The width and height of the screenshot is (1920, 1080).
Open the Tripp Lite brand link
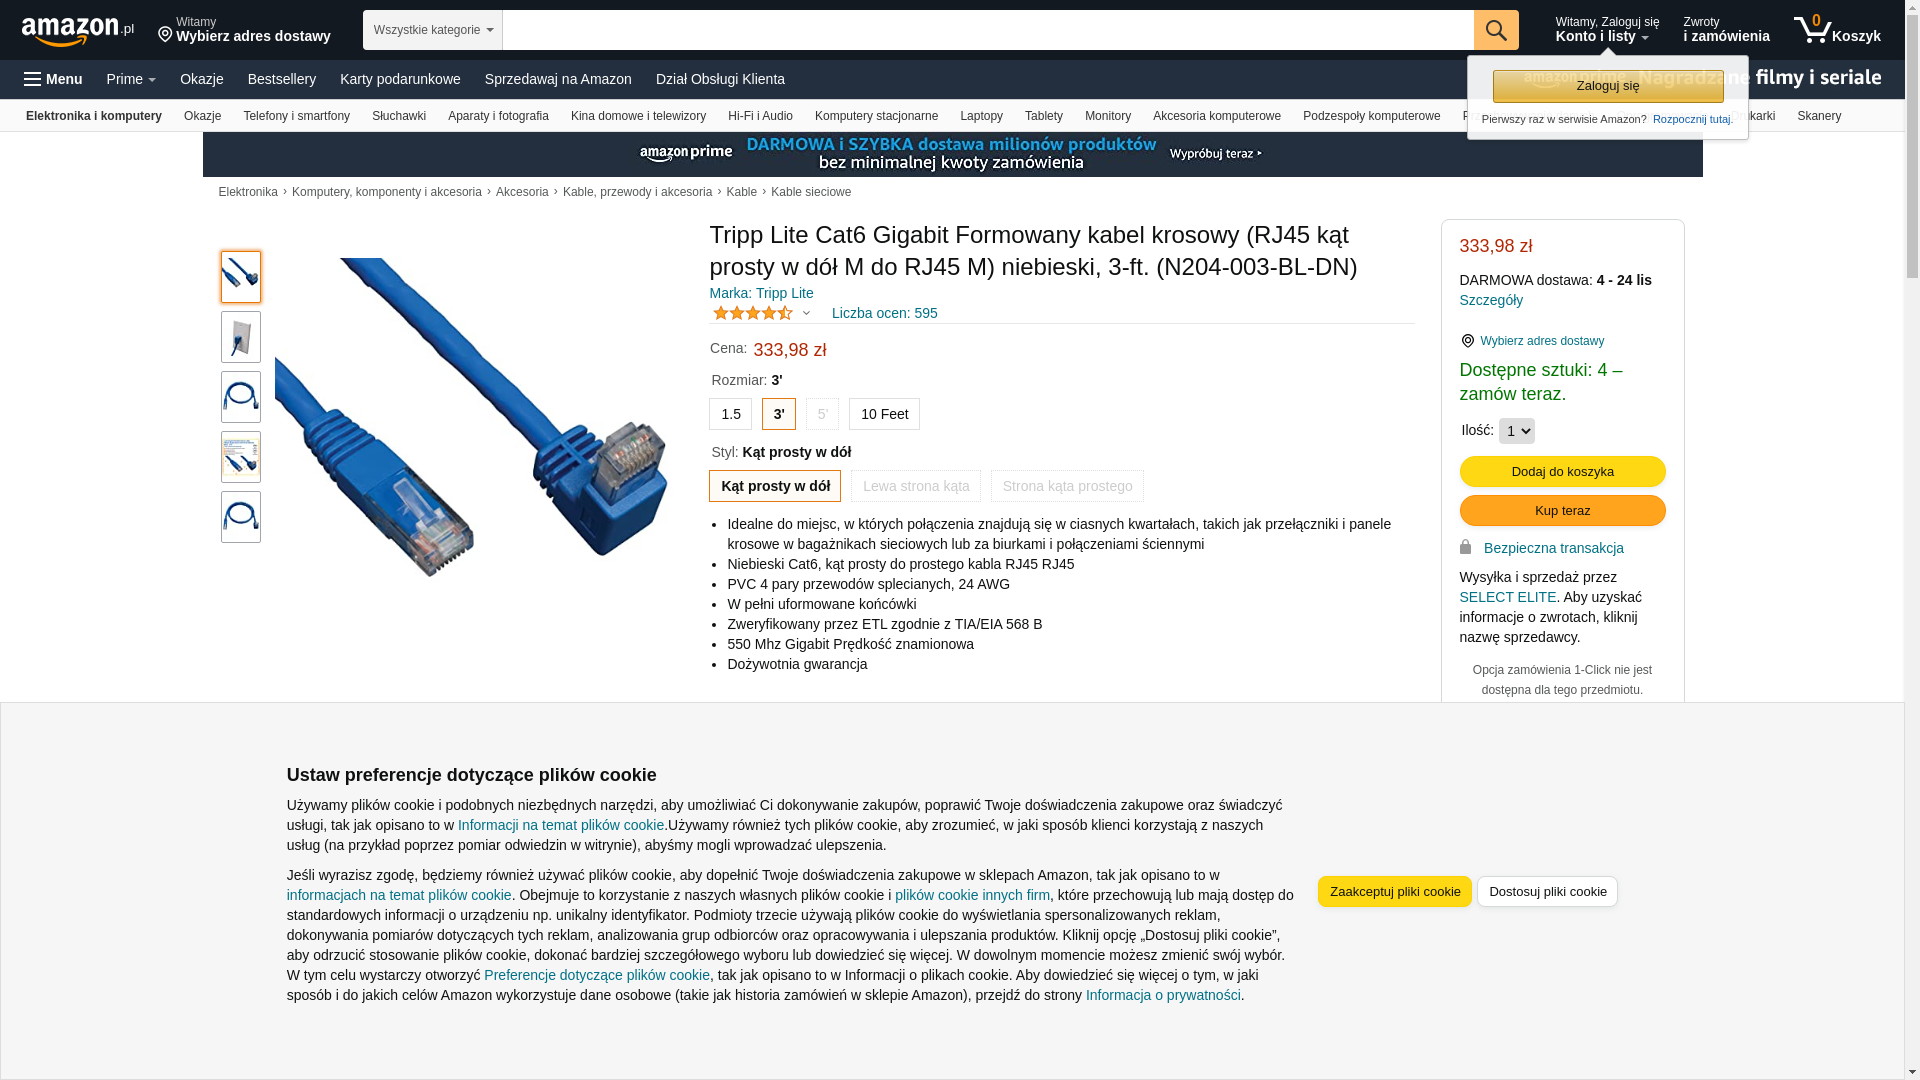[x=762, y=293]
